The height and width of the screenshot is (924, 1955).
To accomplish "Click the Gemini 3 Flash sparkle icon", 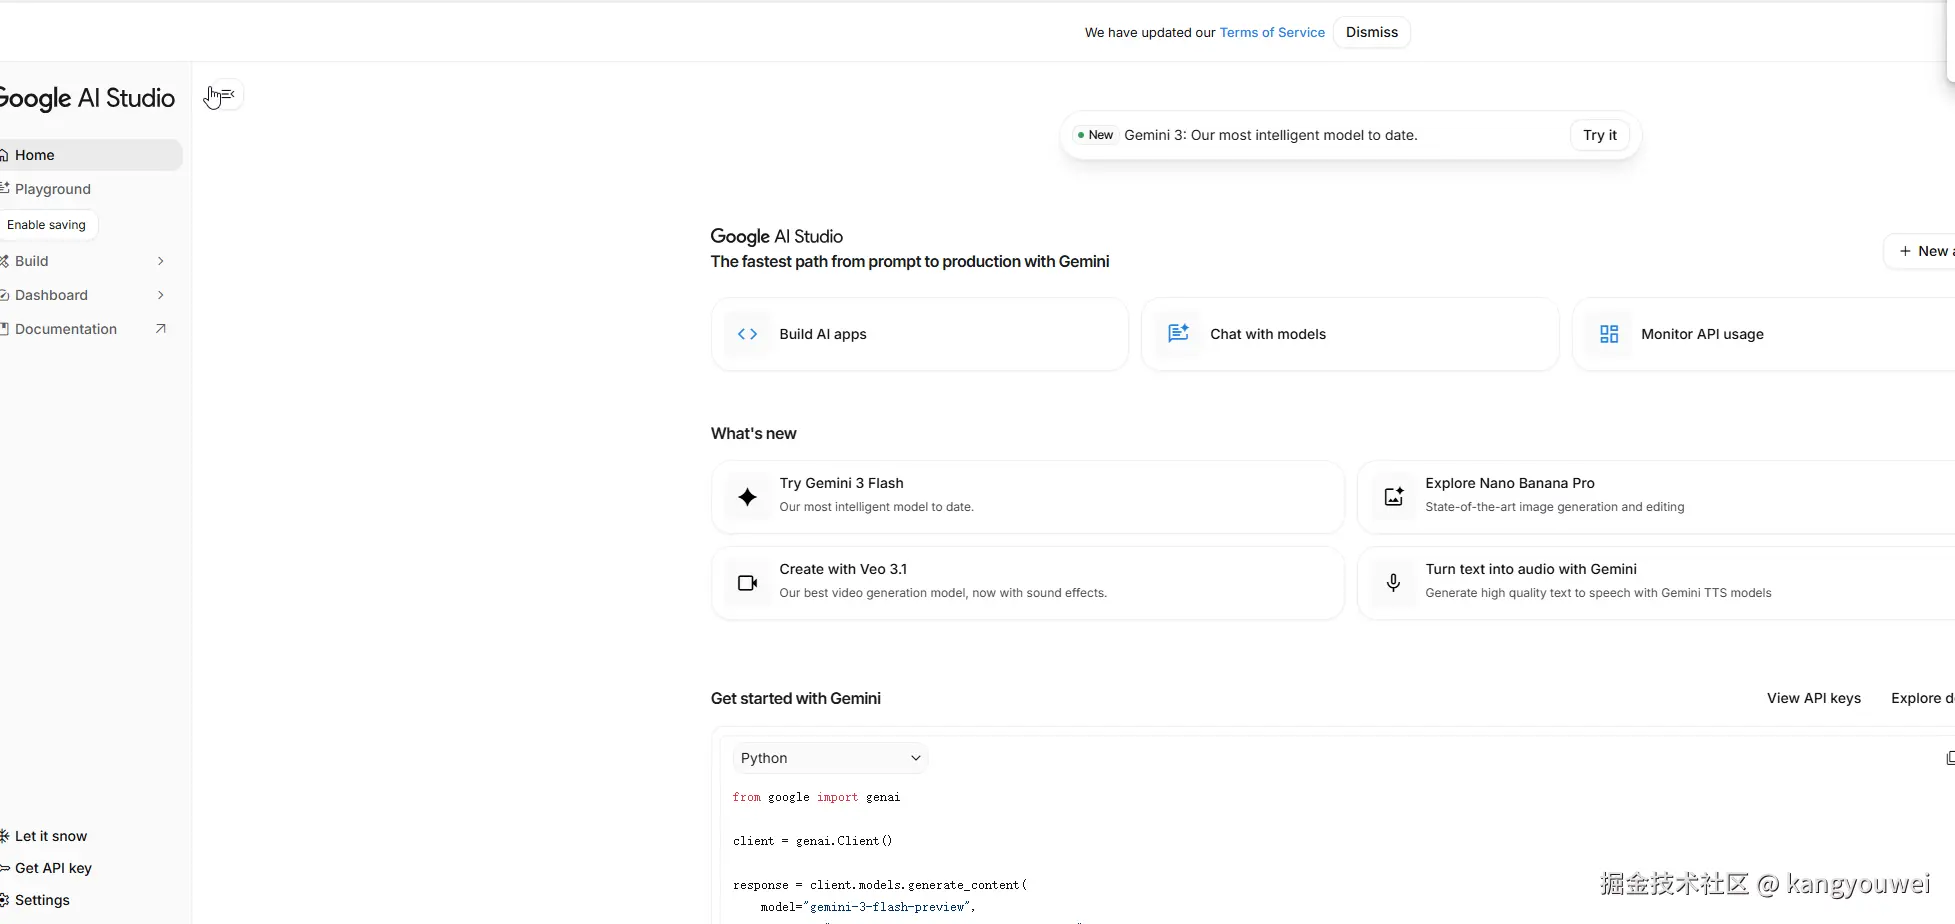I will 747,497.
